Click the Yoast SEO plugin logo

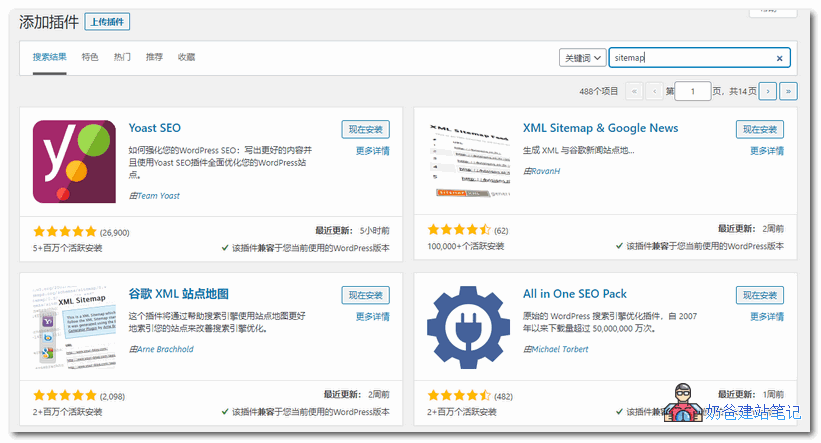74,161
